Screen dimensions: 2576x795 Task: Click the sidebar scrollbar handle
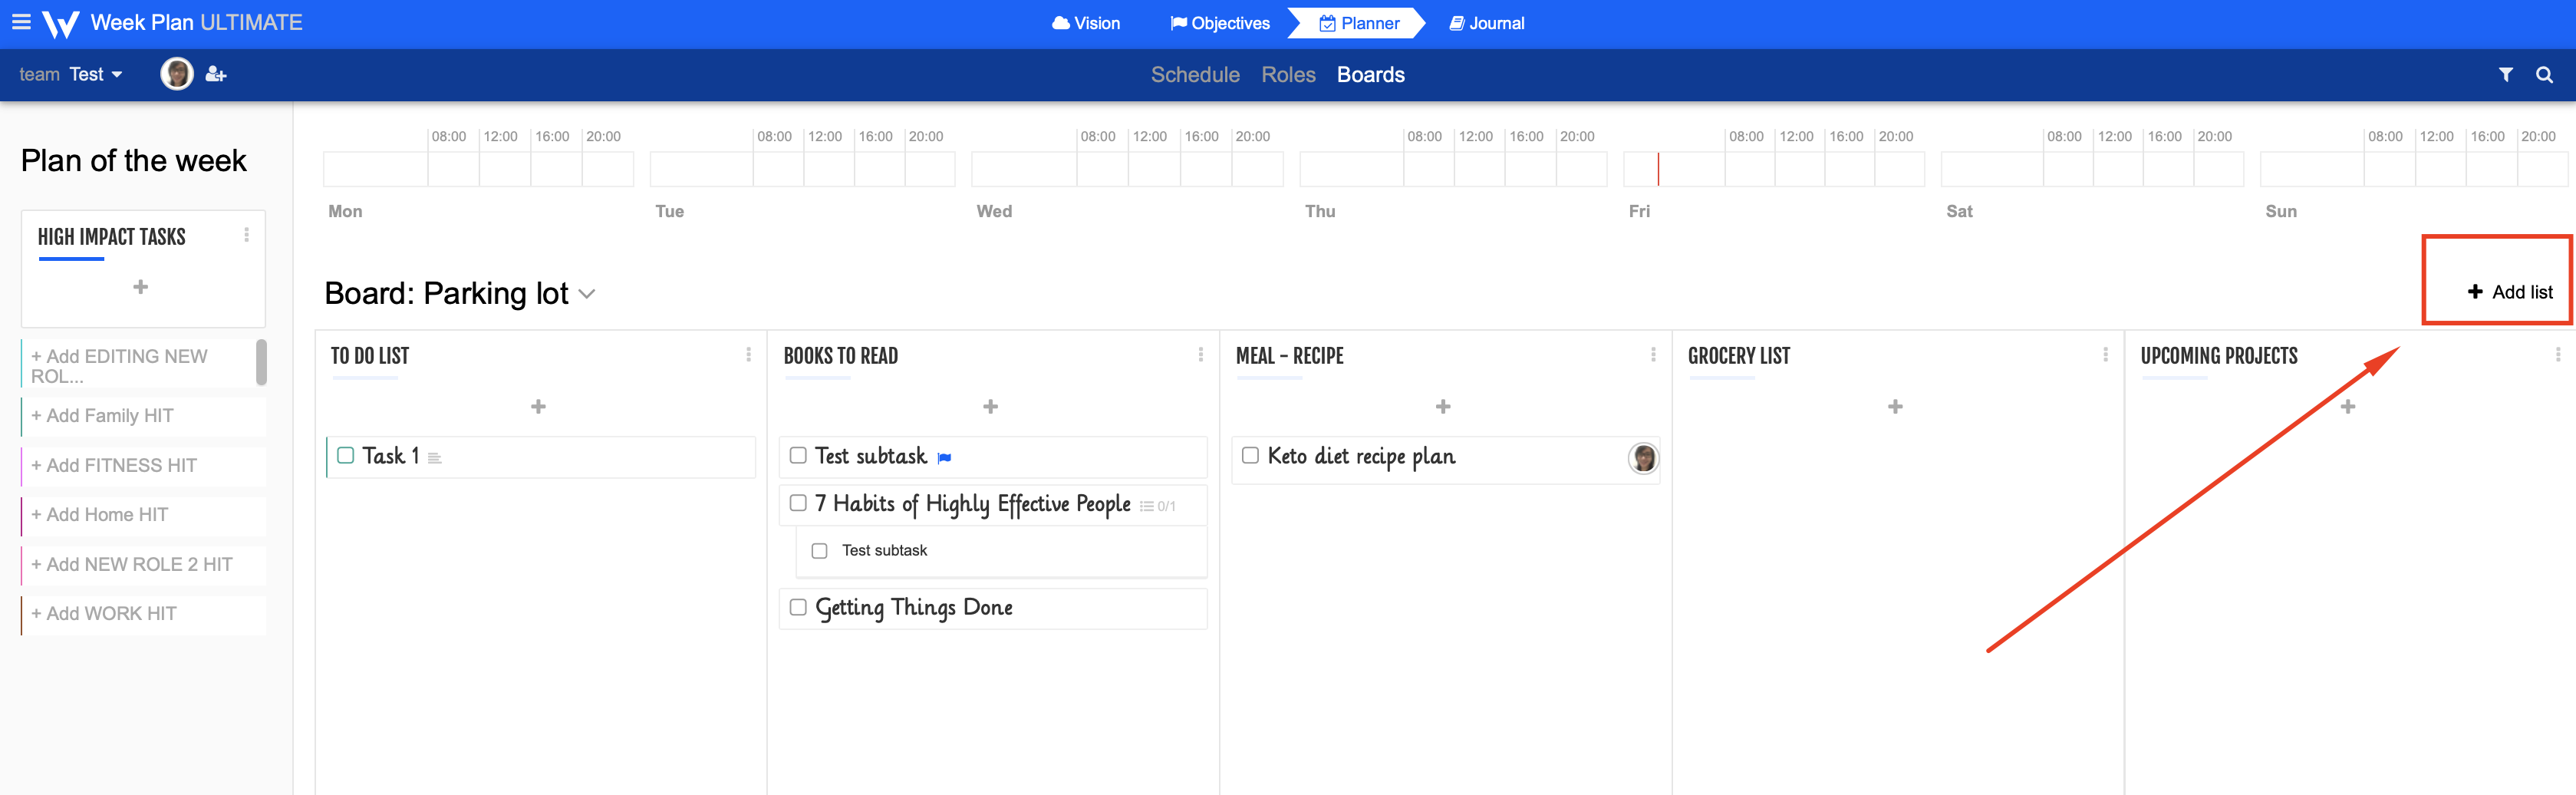(x=262, y=362)
